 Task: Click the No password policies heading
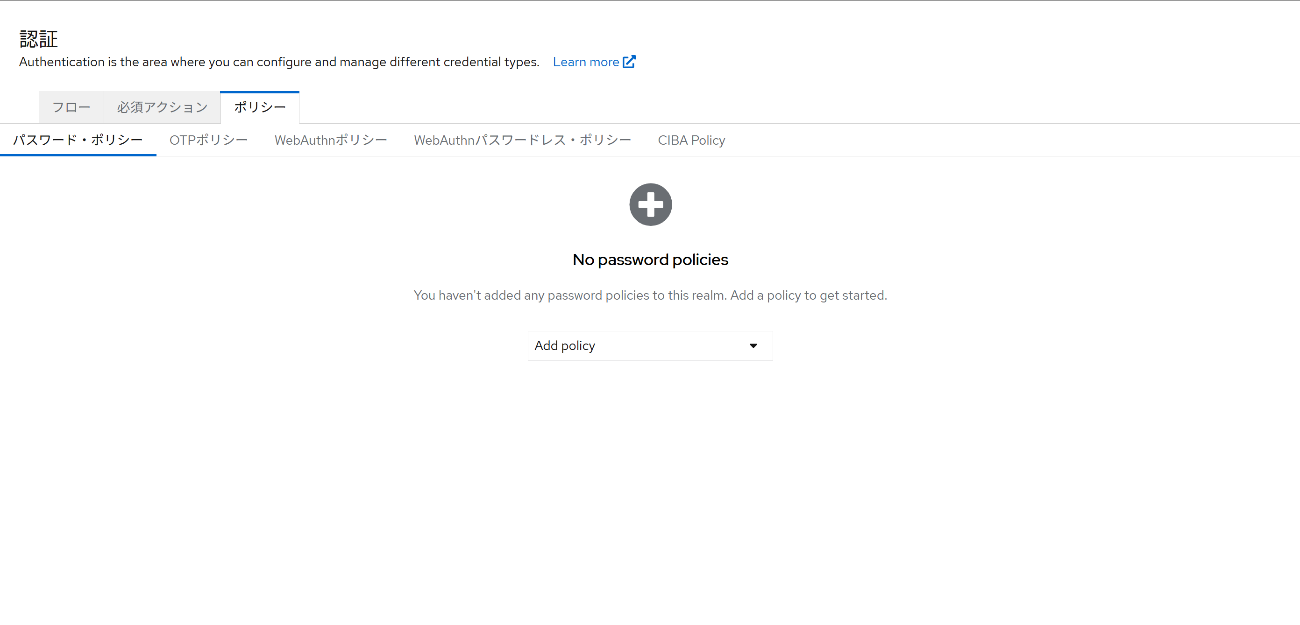650,260
